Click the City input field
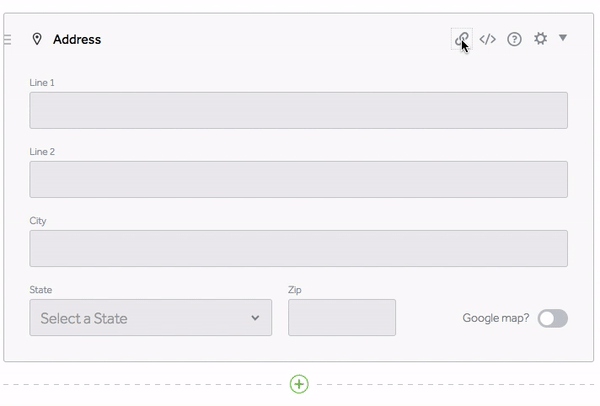This screenshot has height=406, width=600. pos(298,248)
